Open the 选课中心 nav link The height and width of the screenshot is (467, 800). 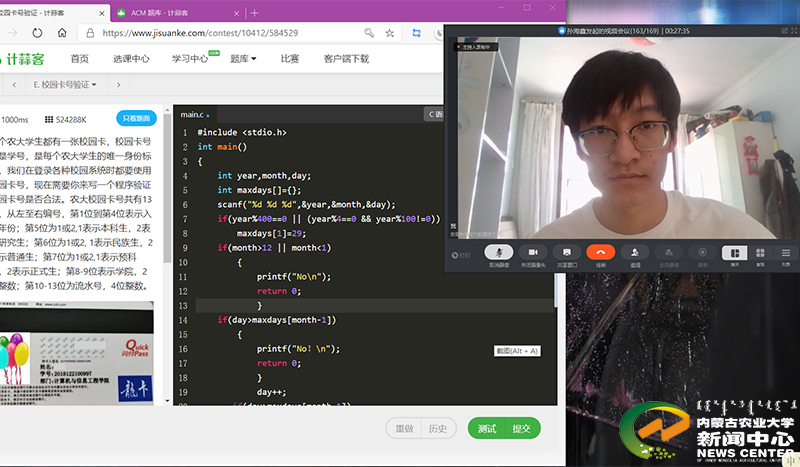point(131,59)
